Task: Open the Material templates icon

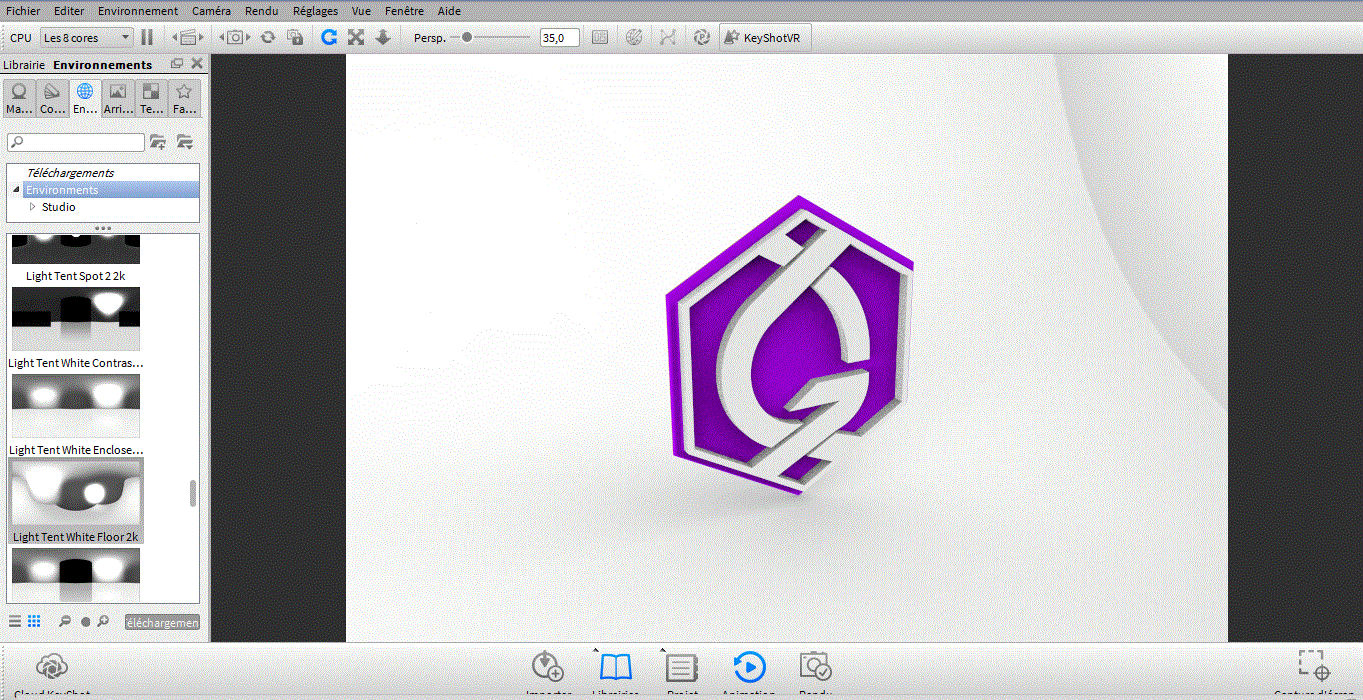Action: point(634,37)
